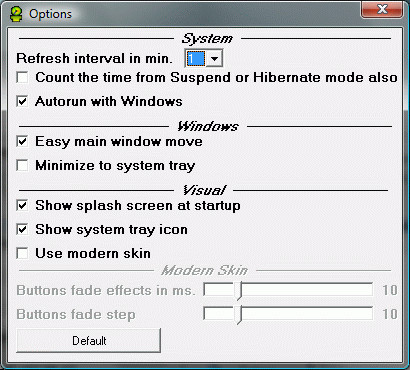Click the System section heading
The image size is (410, 370).
coord(207,39)
